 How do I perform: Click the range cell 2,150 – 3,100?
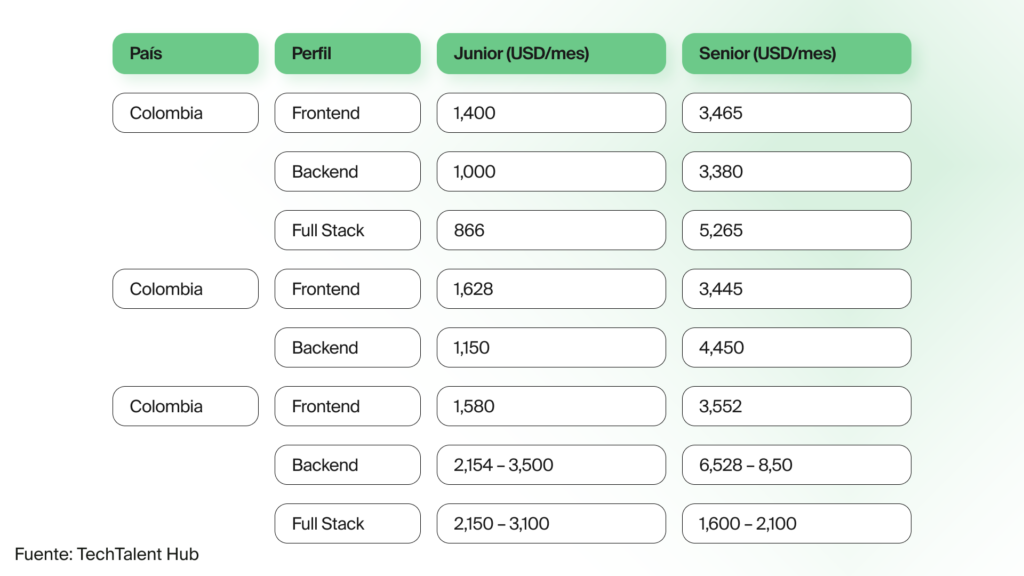coord(551,524)
